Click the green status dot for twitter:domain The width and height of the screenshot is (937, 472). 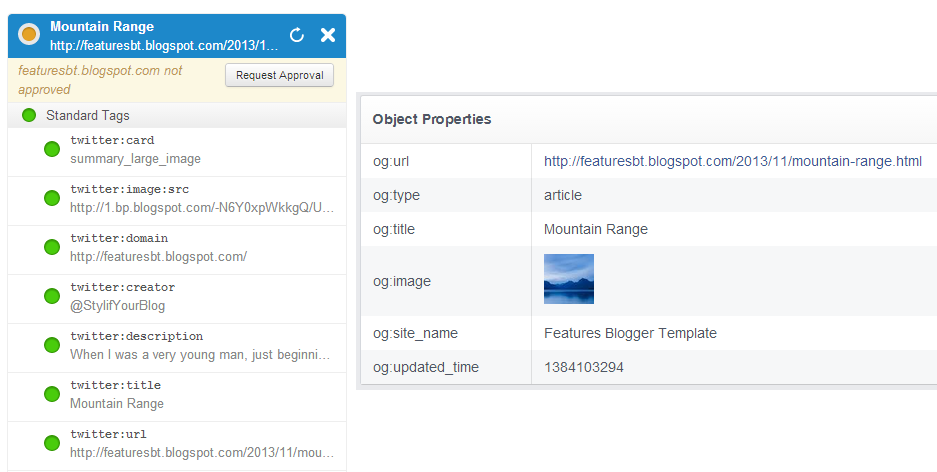52,247
